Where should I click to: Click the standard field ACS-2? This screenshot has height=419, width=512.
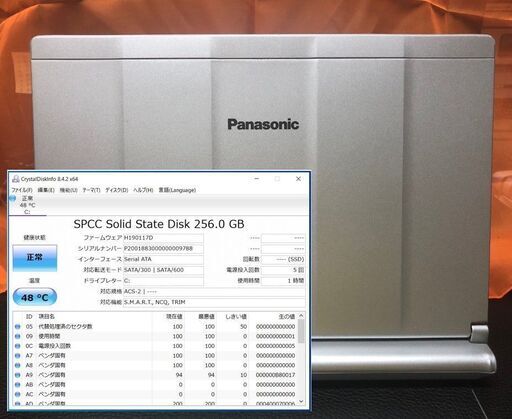(x=214, y=291)
